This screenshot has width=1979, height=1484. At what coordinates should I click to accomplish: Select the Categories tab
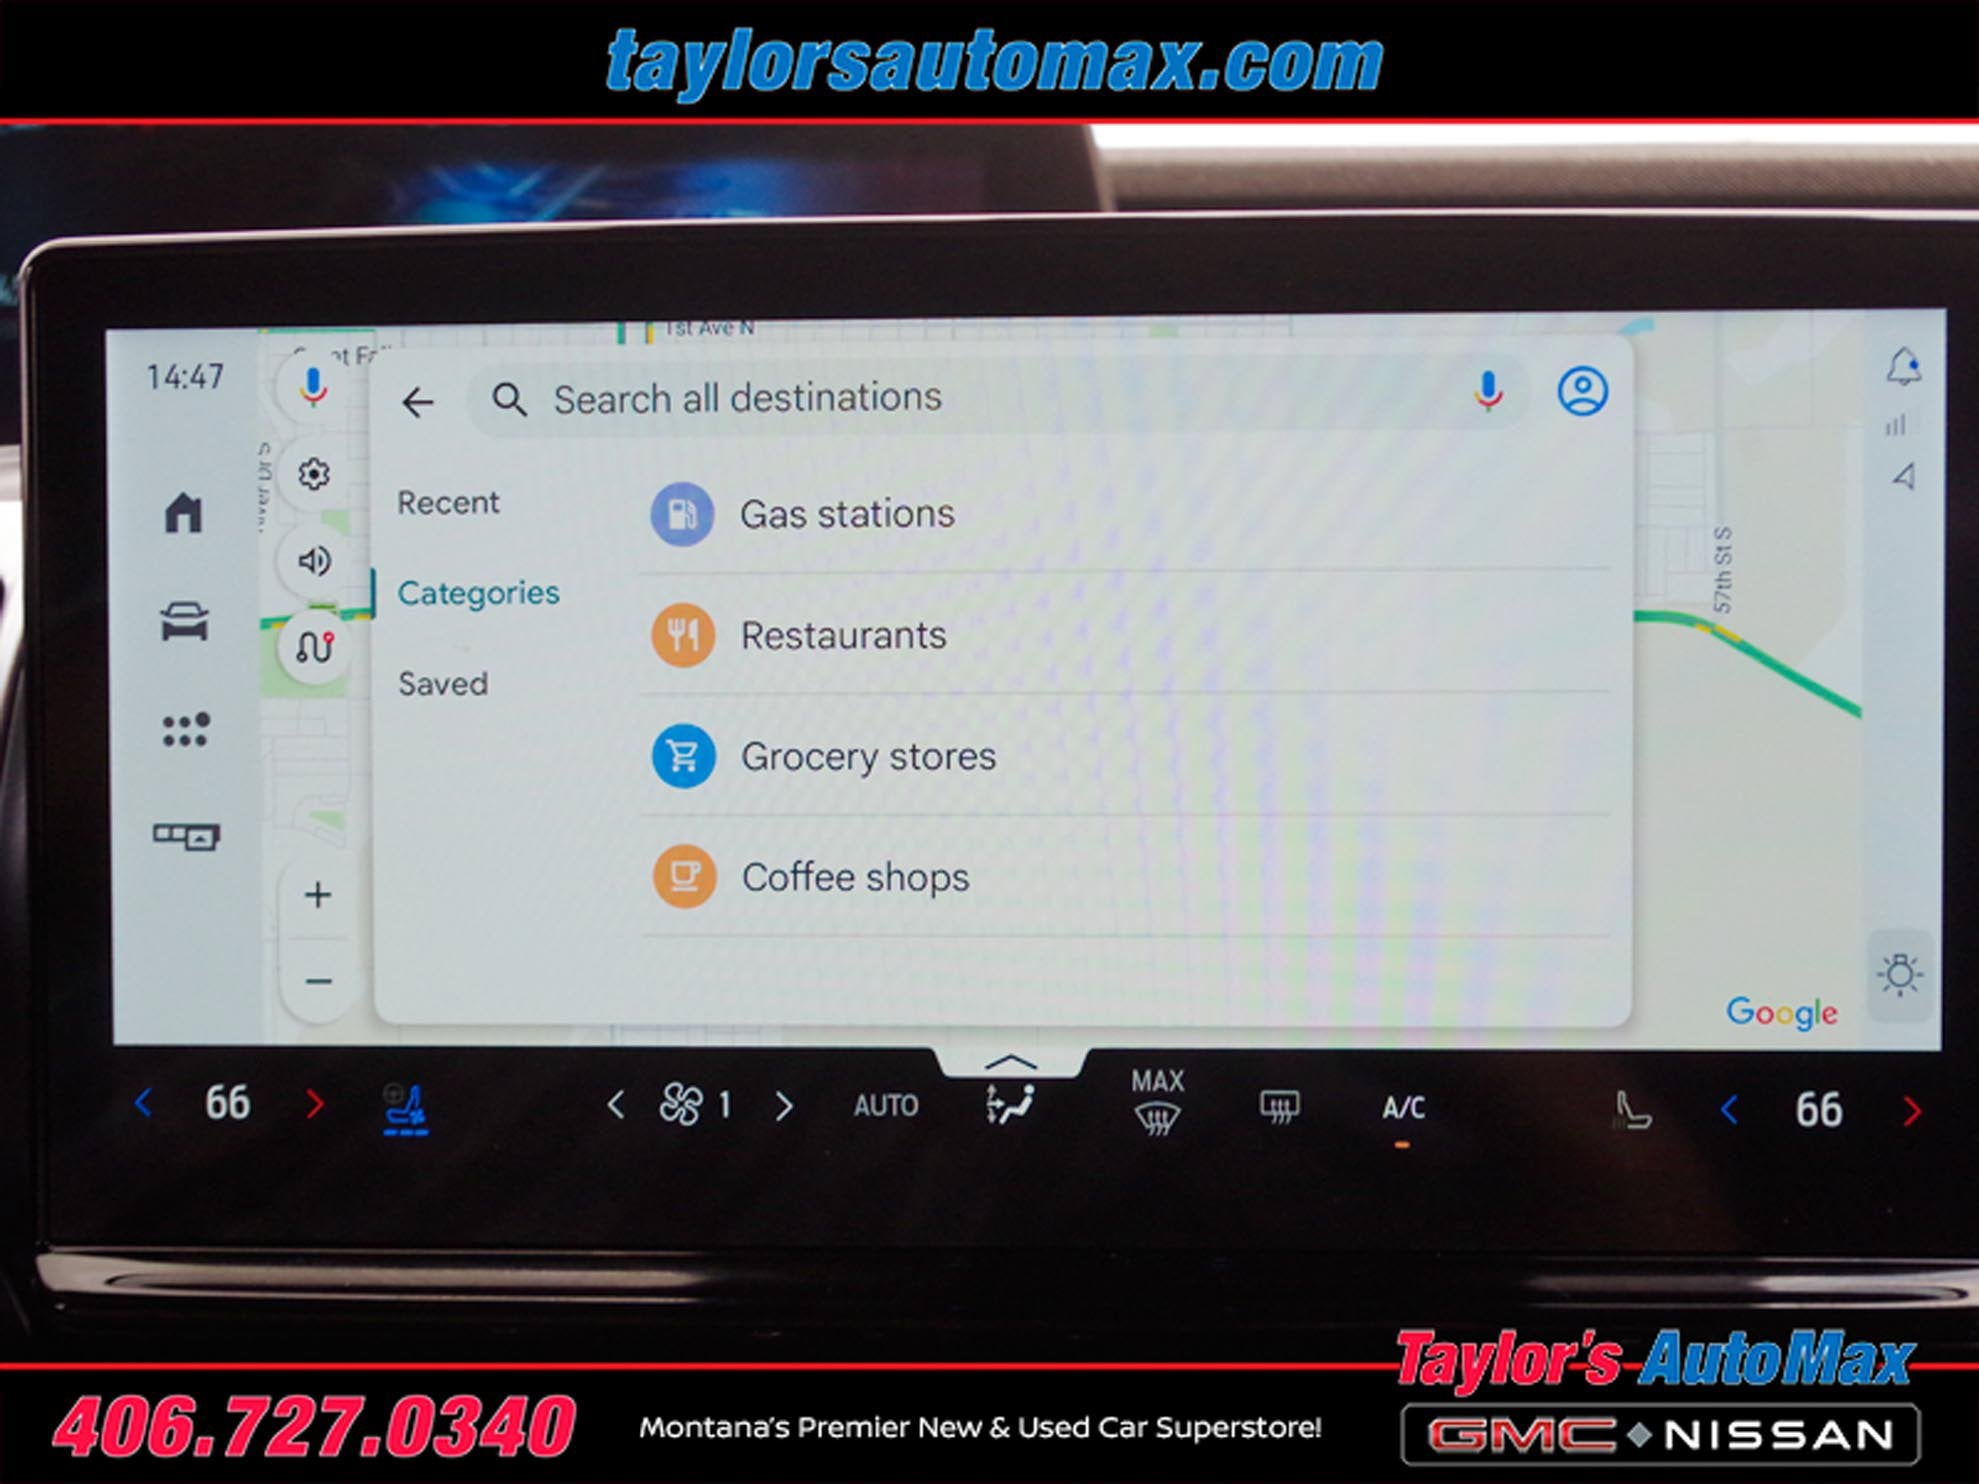478,593
